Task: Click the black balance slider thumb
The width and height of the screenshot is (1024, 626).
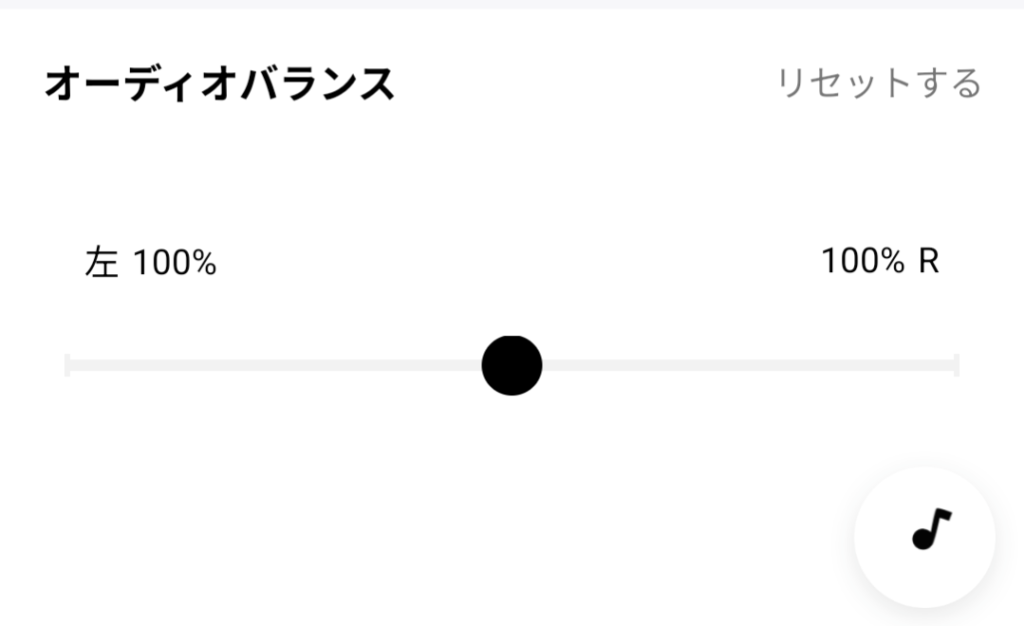Action: pos(512,365)
